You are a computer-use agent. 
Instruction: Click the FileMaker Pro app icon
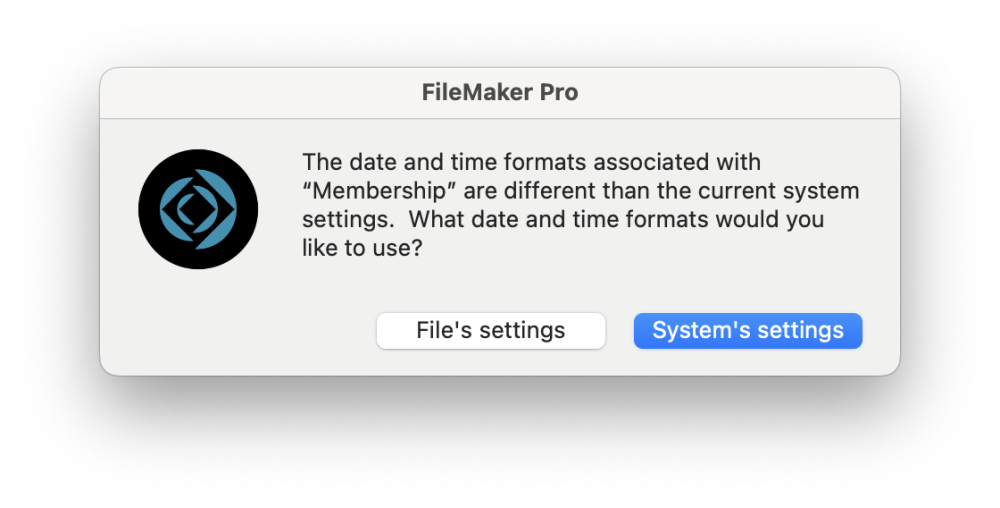(x=198, y=209)
